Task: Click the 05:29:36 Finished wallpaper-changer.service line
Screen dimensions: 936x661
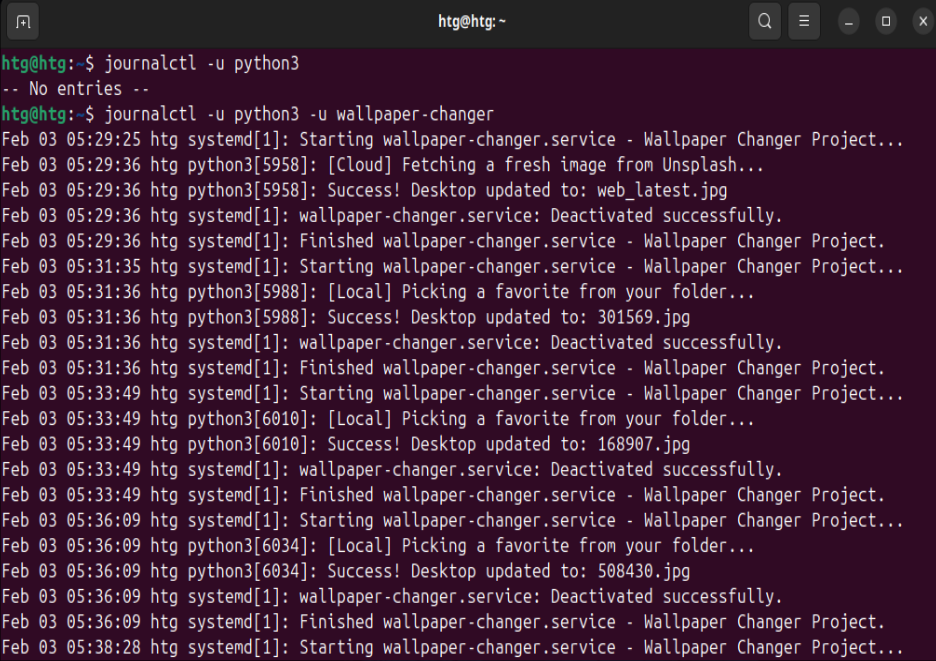Action: point(443,241)
